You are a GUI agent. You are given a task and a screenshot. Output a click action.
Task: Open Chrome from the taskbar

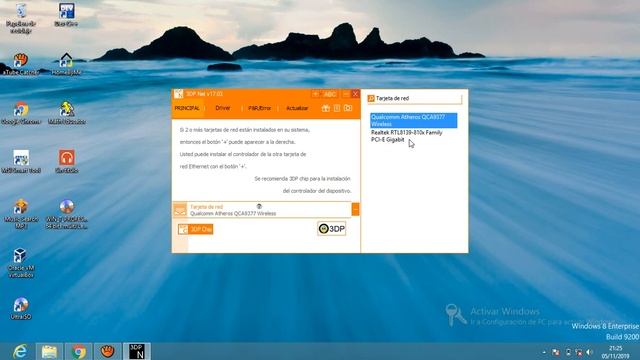[x=79, y=351]
